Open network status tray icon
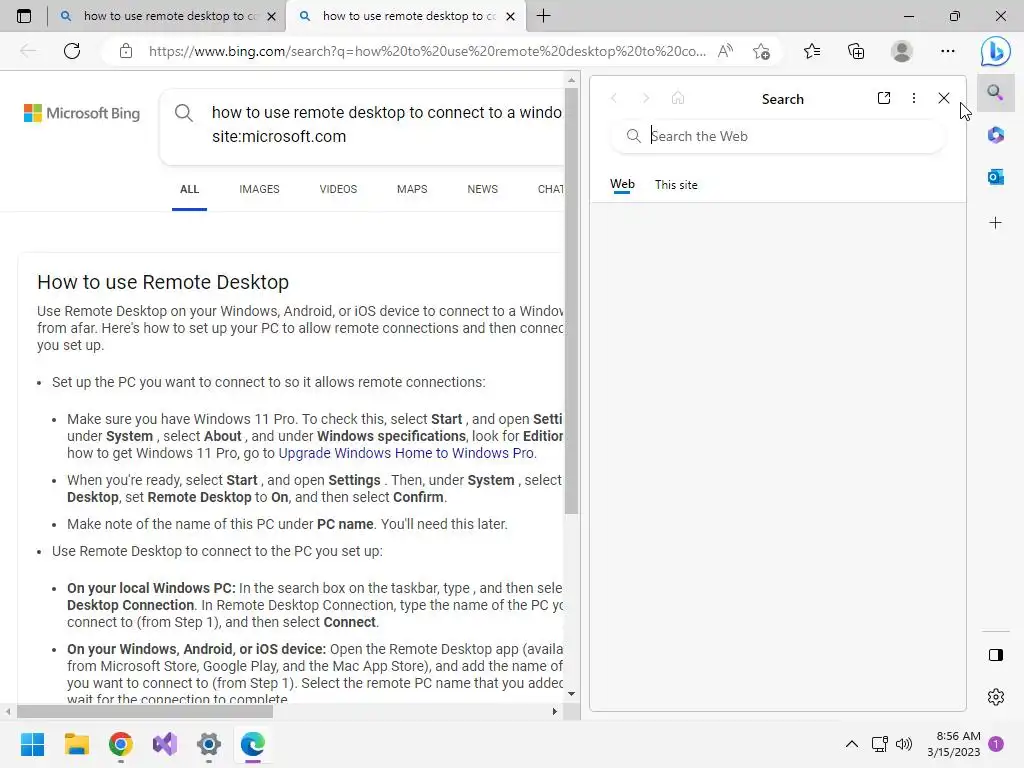The height and width of the screenshot is (768, 1024). tap(880, 744)
